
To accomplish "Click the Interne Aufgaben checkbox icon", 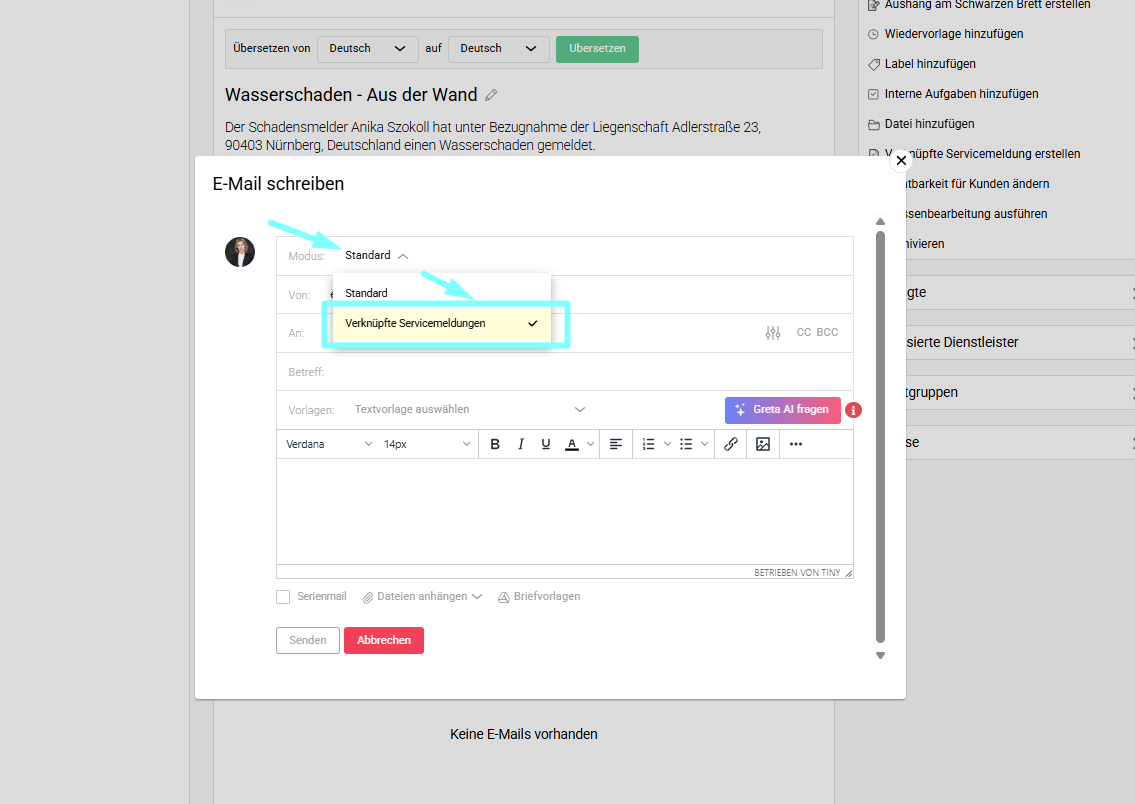I will click(x=874, y=94).
